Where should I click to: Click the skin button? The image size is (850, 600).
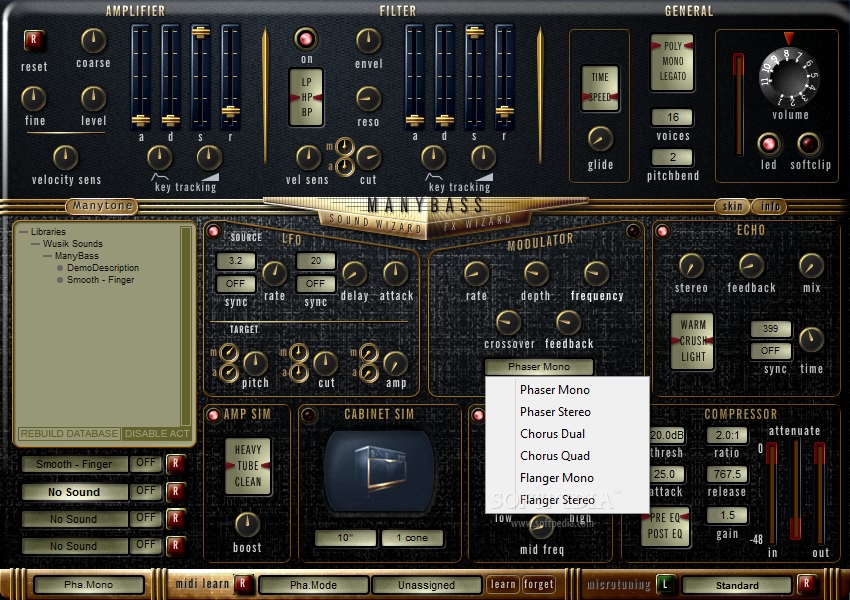click(732, 206)
